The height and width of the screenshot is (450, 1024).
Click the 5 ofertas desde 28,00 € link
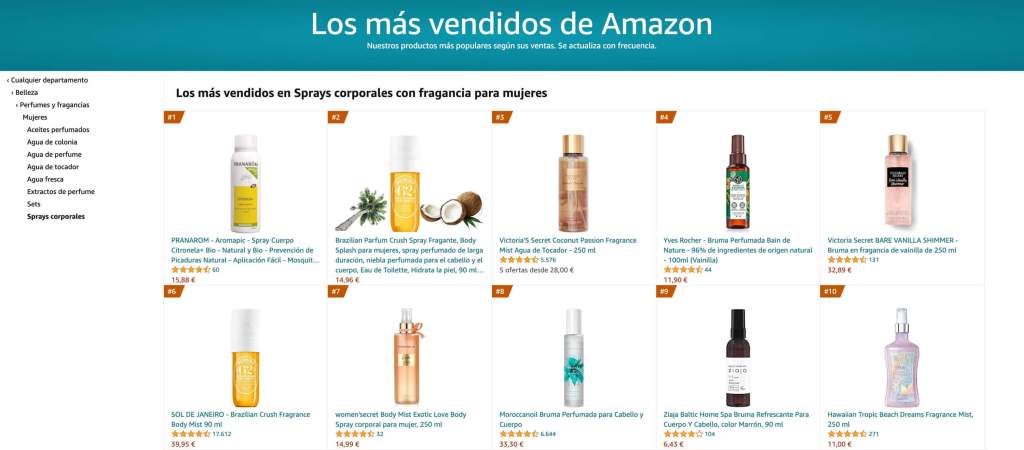[536, 270]
